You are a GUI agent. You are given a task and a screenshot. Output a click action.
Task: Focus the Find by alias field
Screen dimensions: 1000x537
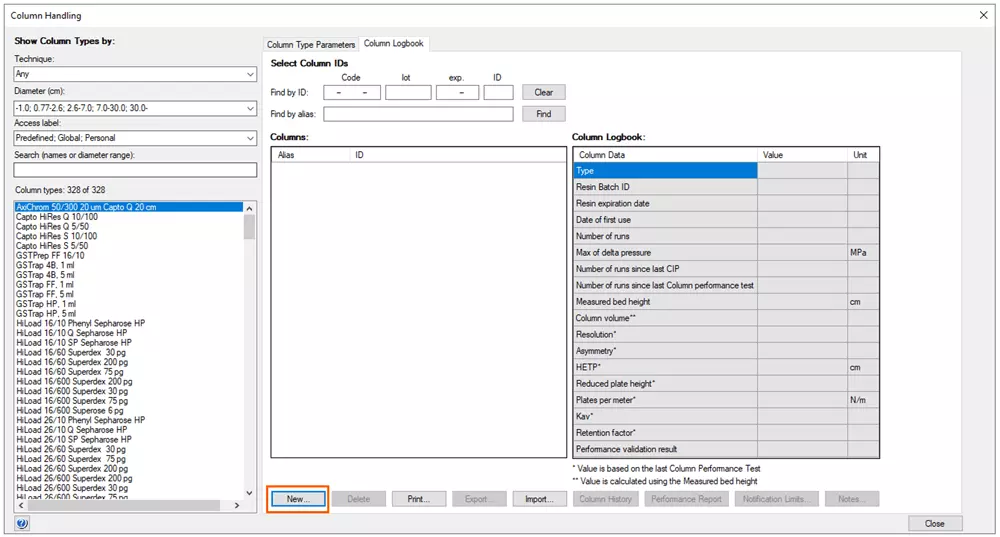pos(418,115)
